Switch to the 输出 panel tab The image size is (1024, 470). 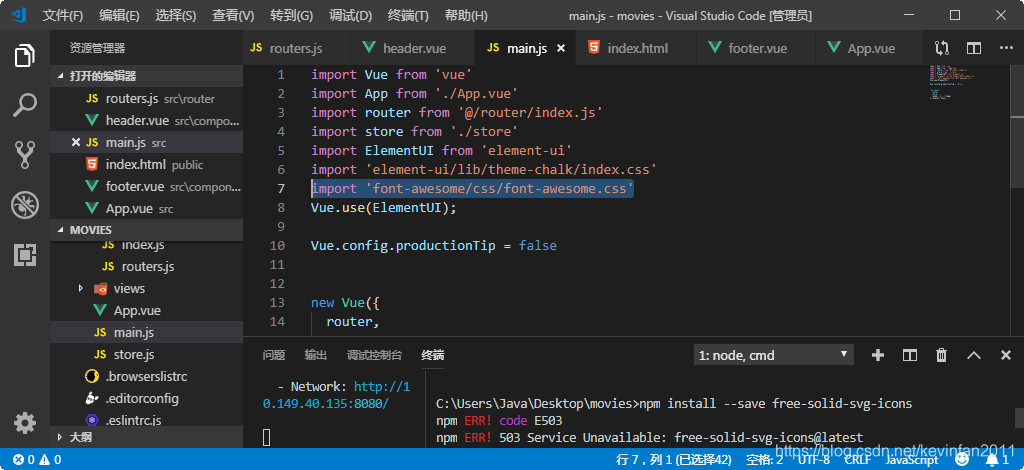click(x=315, y=355)
